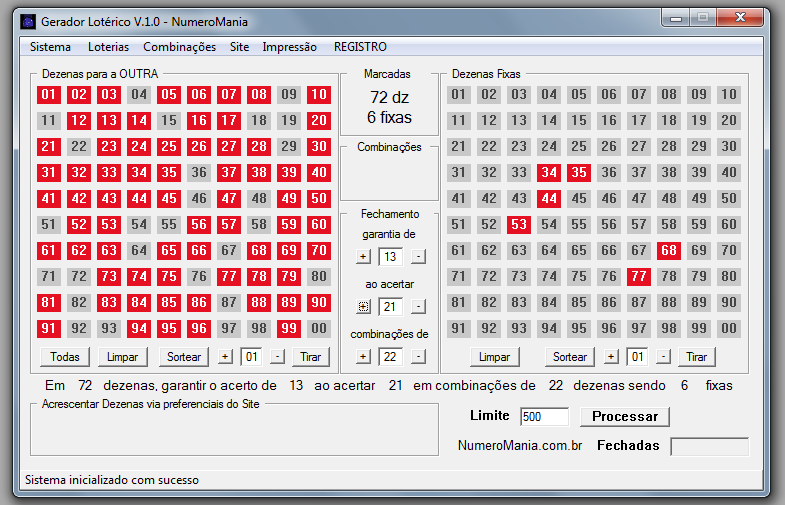Mark gray number 00 in Dezenas Fixas grid
Viewport: 785px width, 505px height.
tap(729, 329)
